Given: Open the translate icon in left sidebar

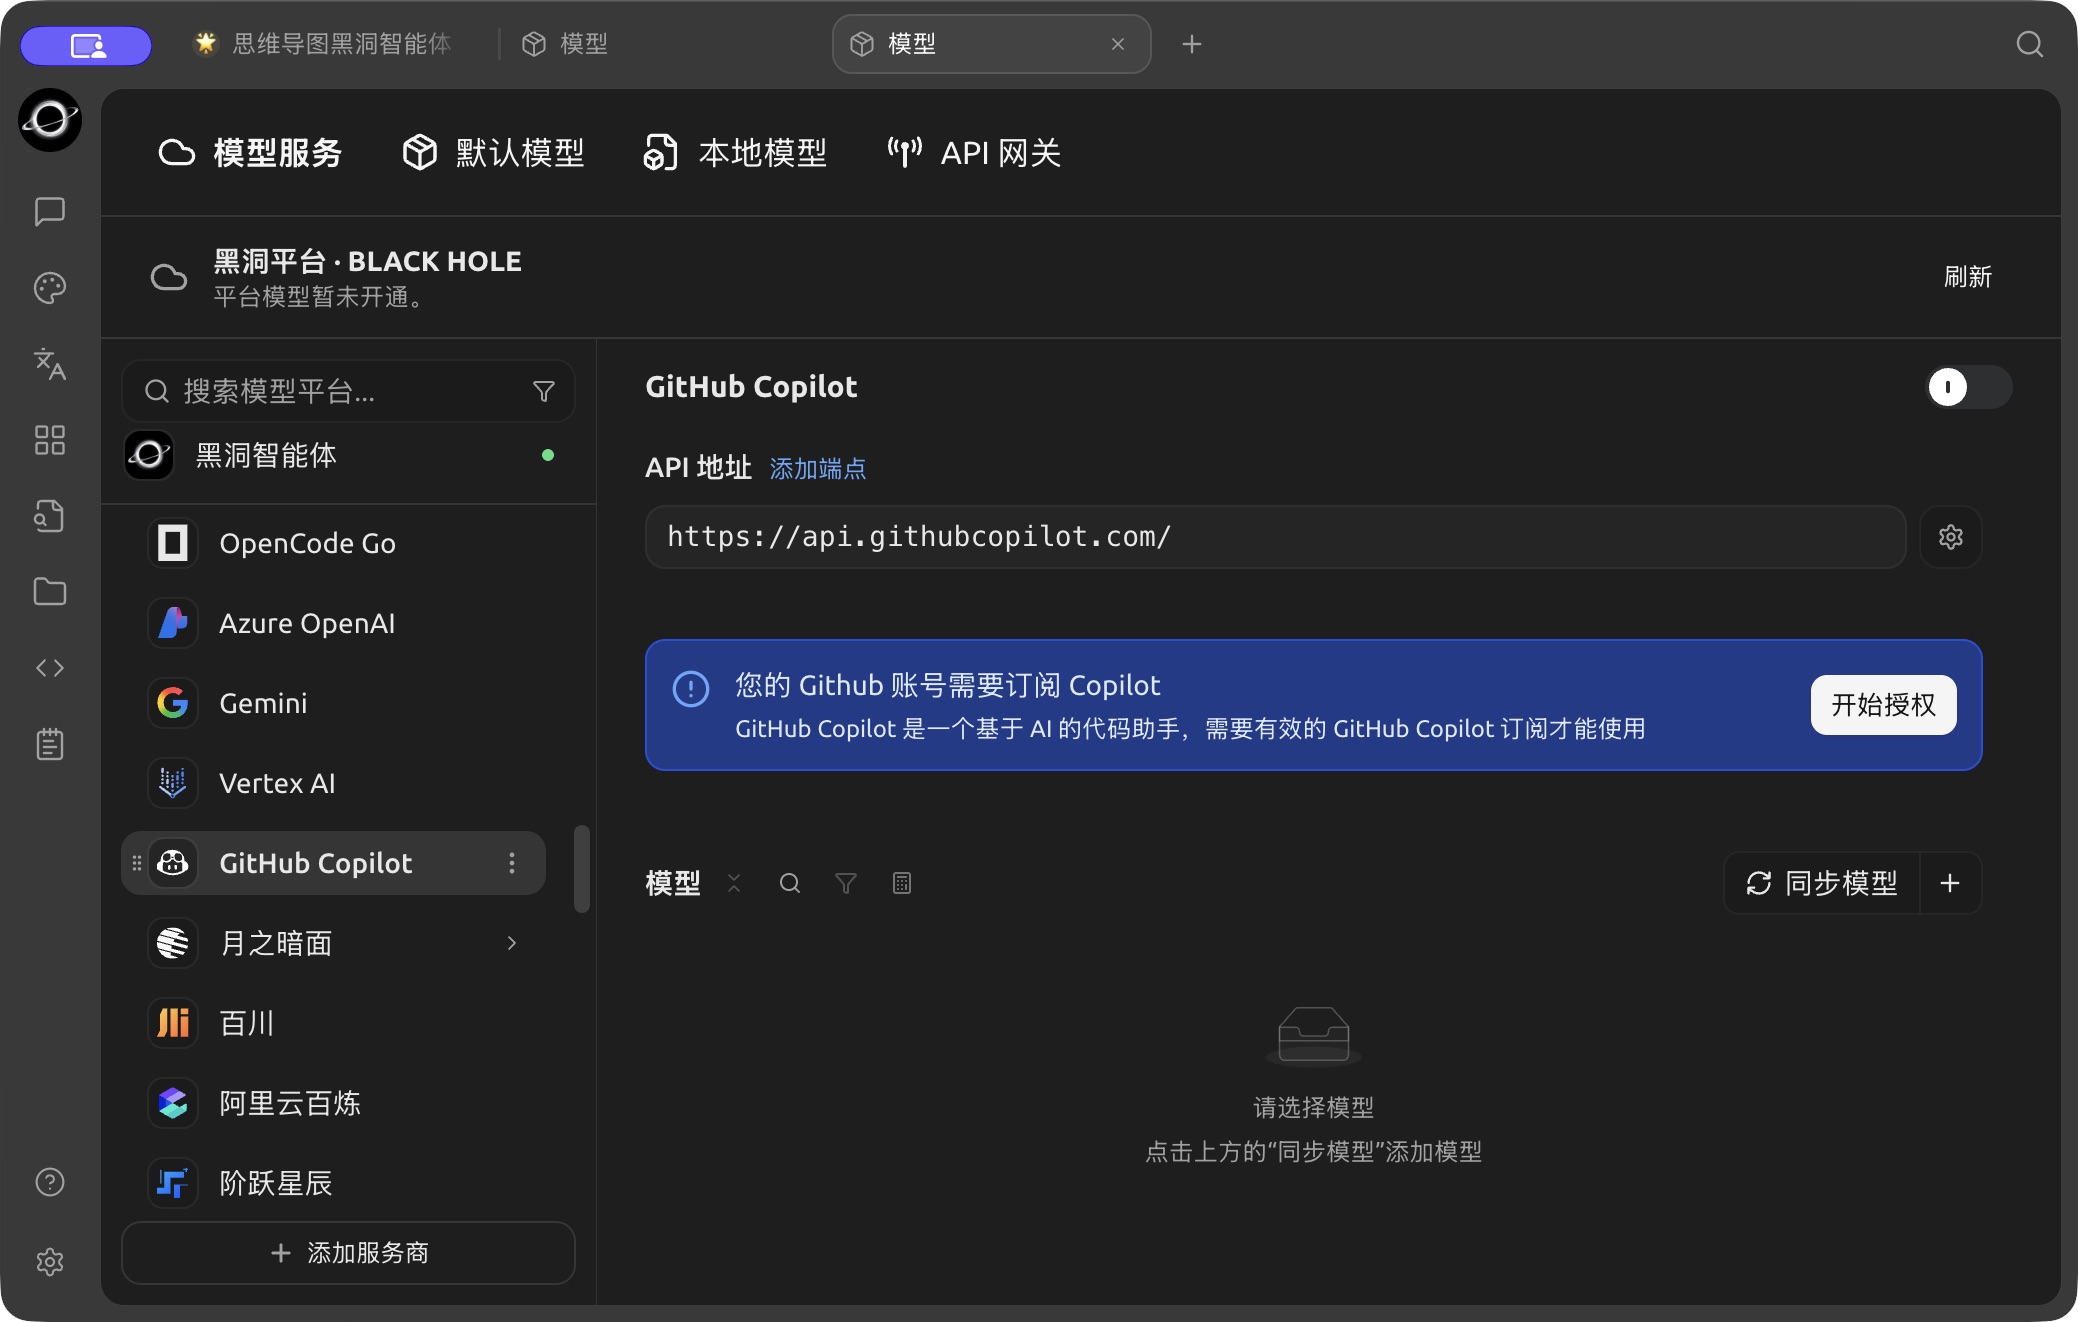Looking at the screenshot, I should click(50, 364).
